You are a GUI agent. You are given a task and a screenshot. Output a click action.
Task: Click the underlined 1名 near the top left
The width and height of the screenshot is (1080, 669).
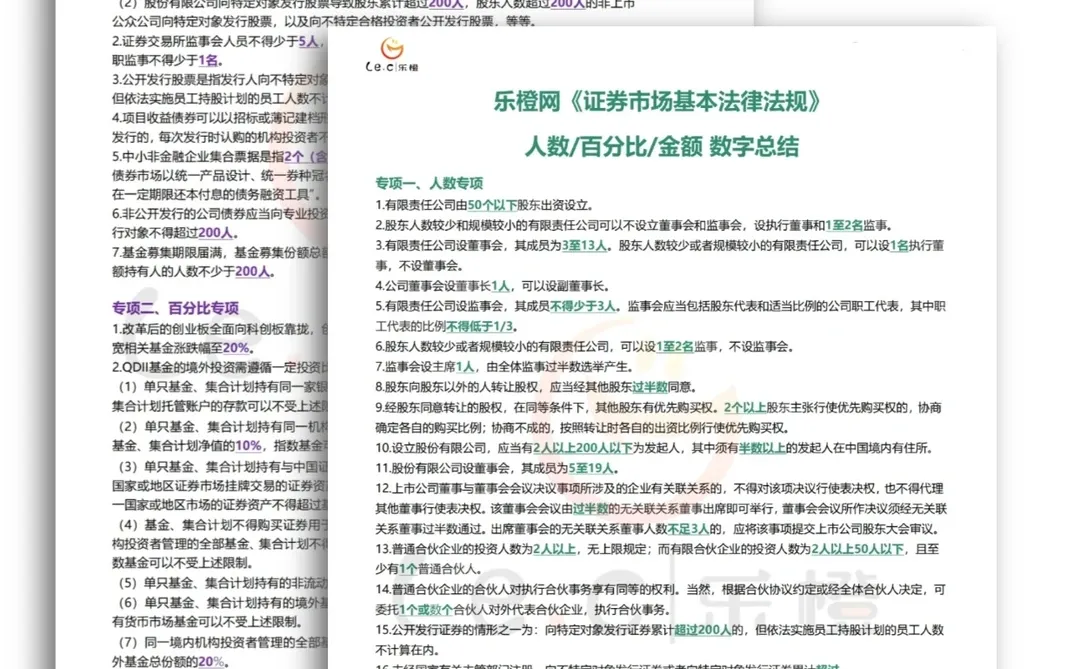coord(206,57)
